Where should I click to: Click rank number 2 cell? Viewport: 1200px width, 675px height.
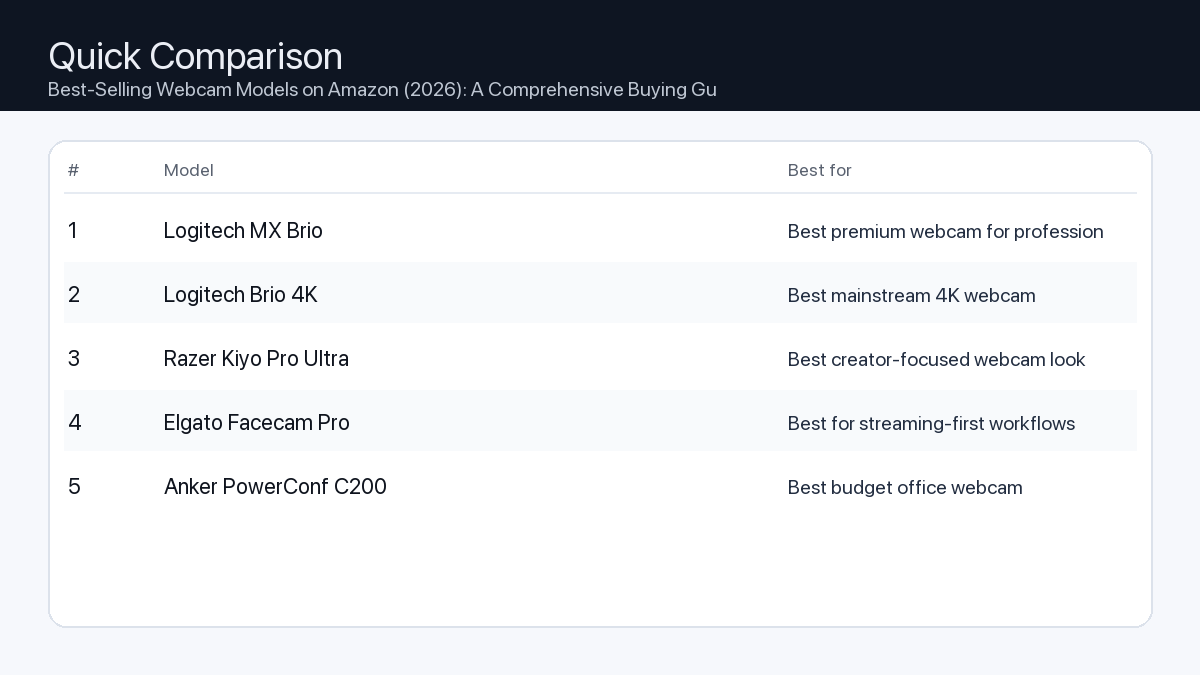point(74,295)
